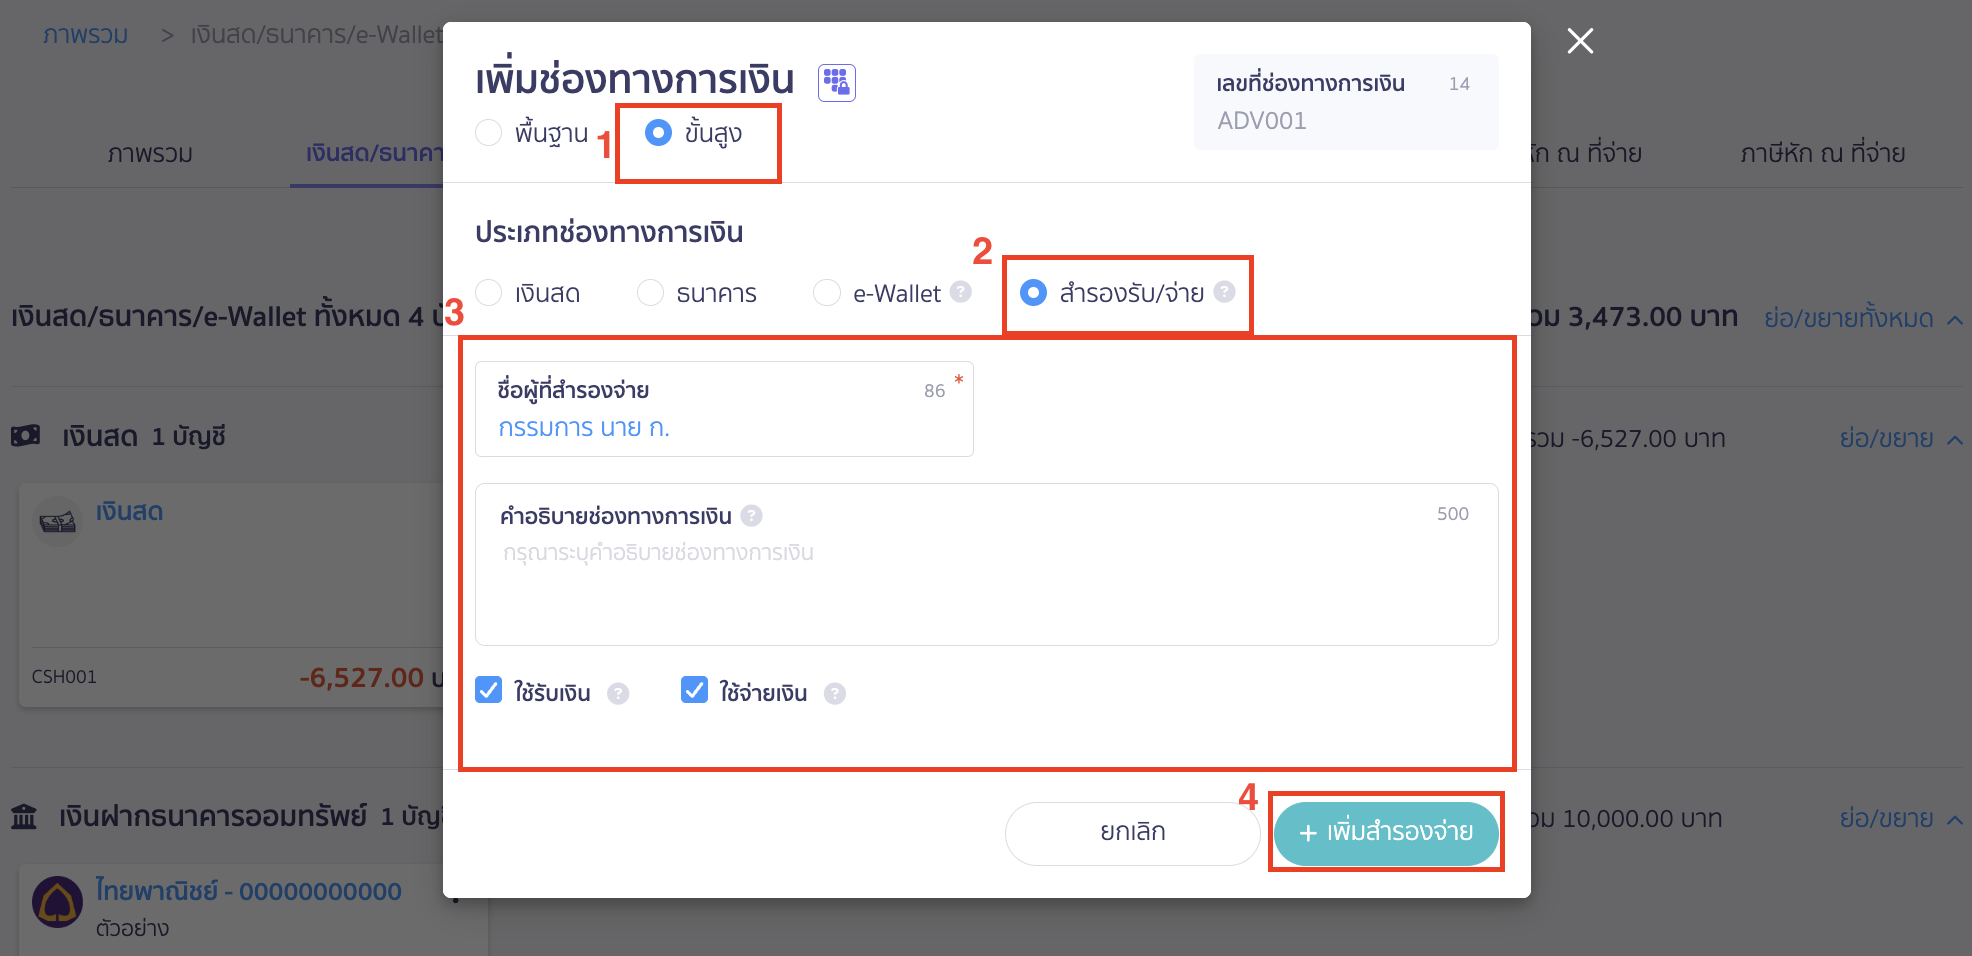The height and width of the screenshot is (956, 1972).
Task: Click the help icon next to ใช้รับเงิน
Action: [x=618, y=692]
